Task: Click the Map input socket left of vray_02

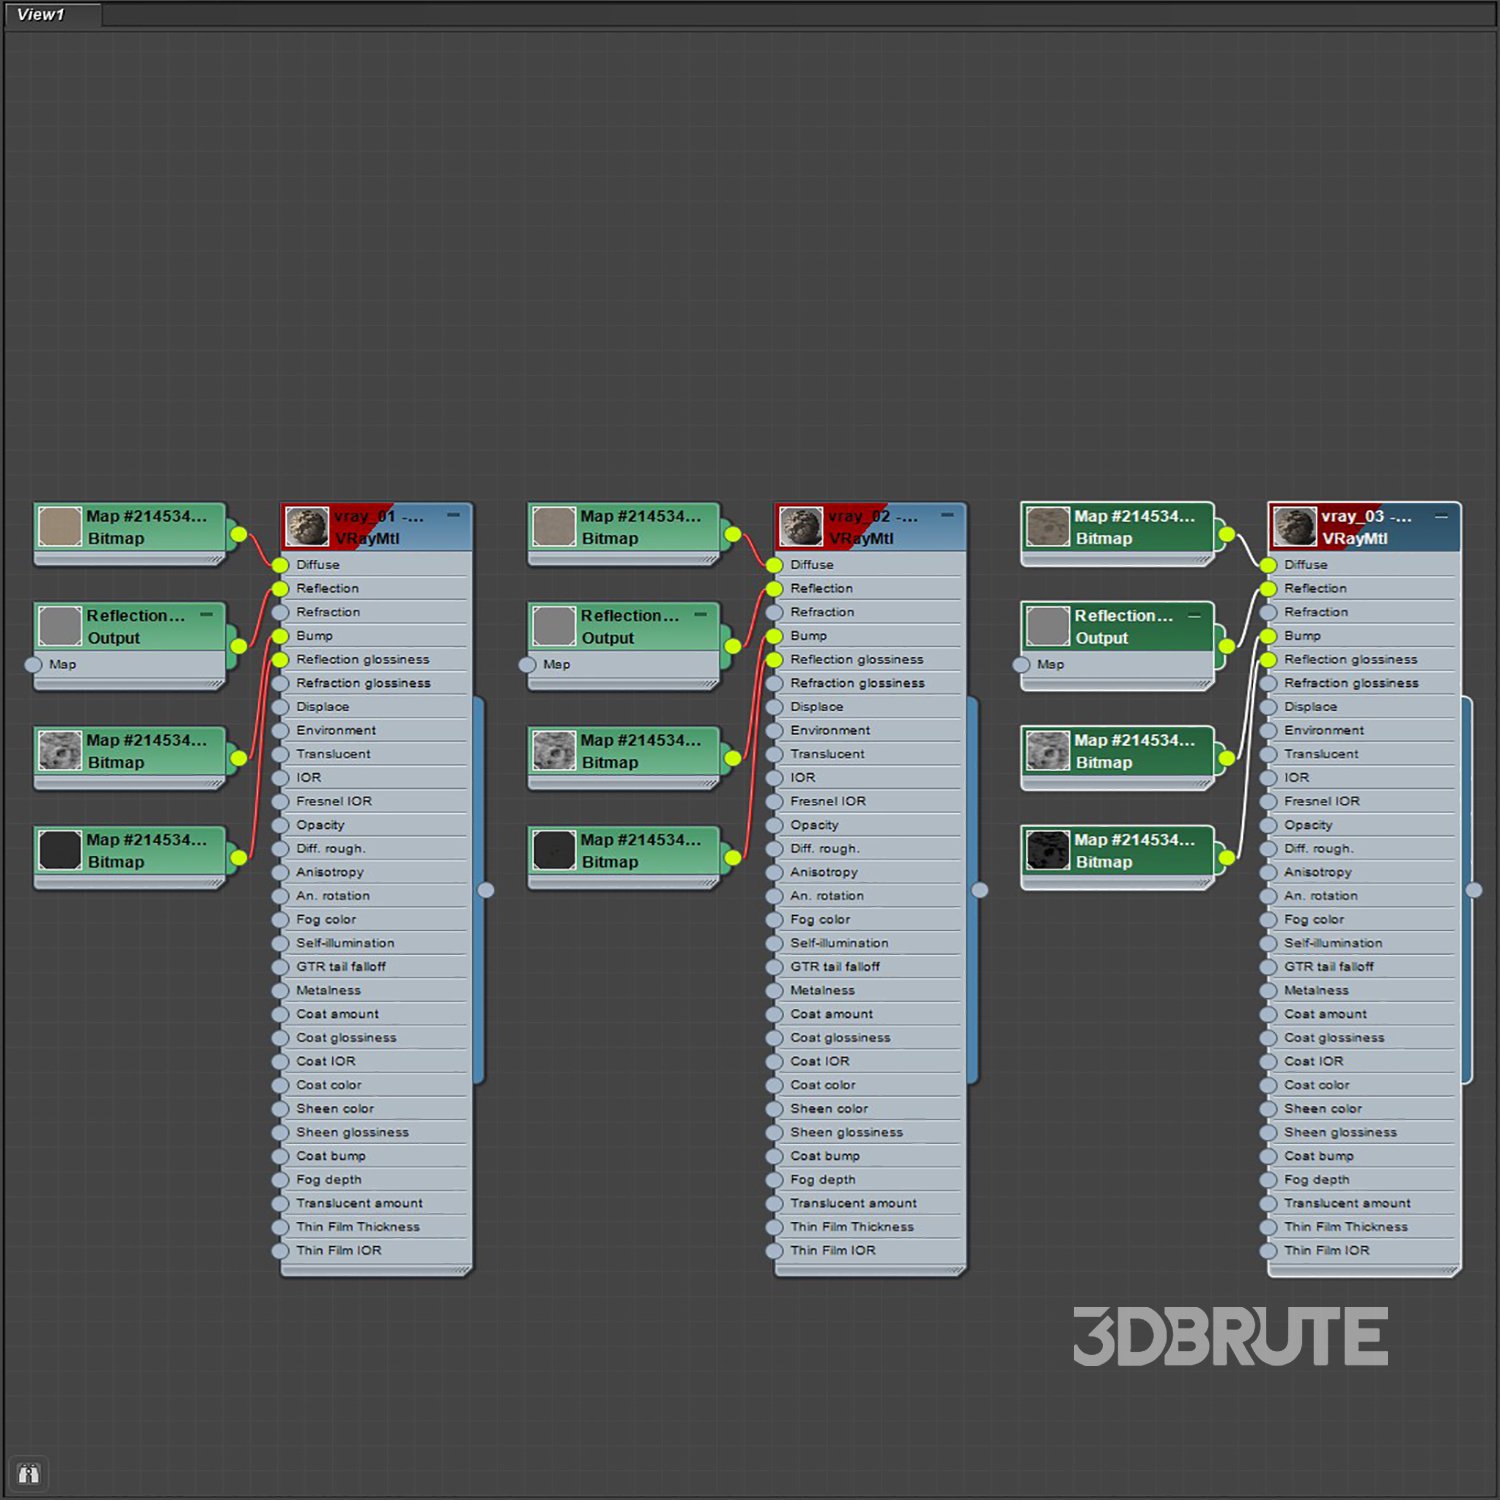Action: click(527, 665)
